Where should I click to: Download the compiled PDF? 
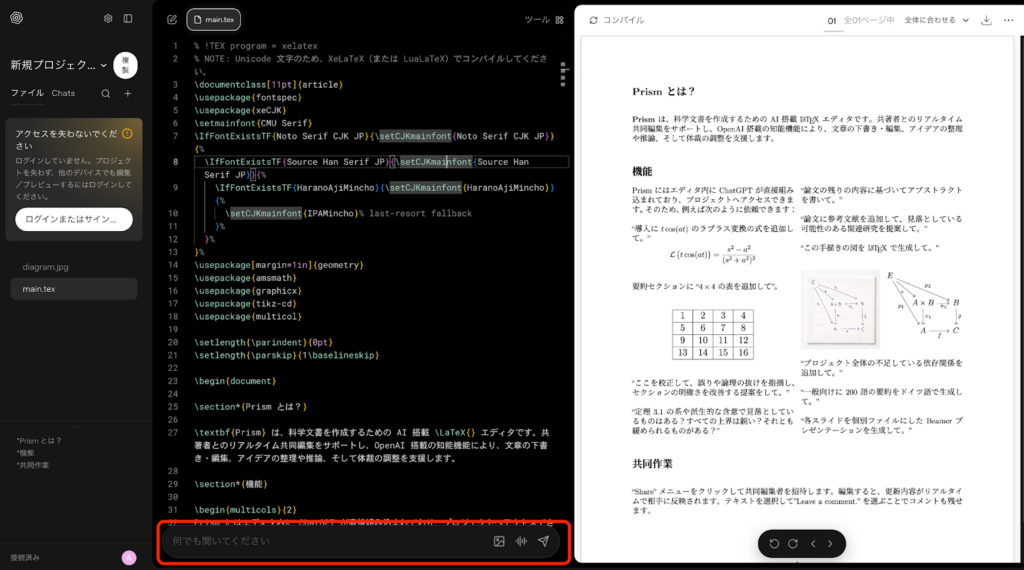click(986, 20)
